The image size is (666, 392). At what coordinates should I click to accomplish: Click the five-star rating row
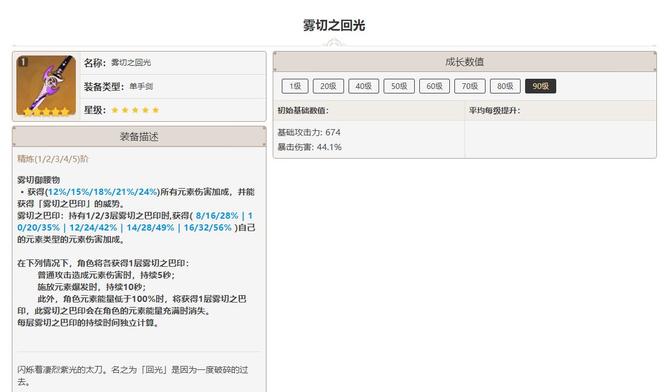point(135,110)
